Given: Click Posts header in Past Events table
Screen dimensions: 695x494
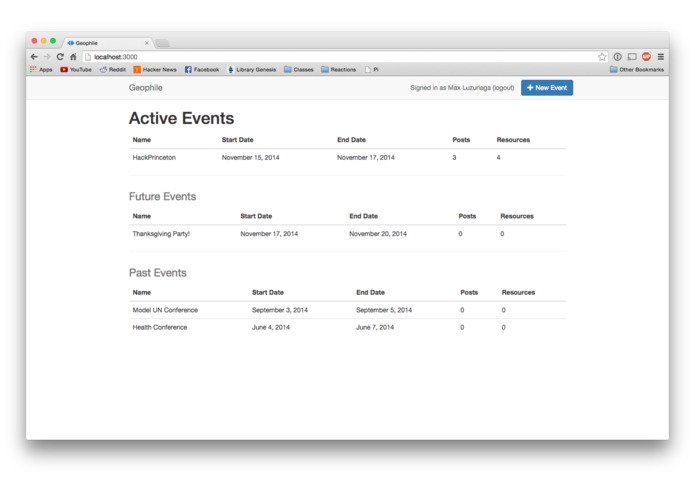Looking at the screenshot, I should (x=469, y=292).
